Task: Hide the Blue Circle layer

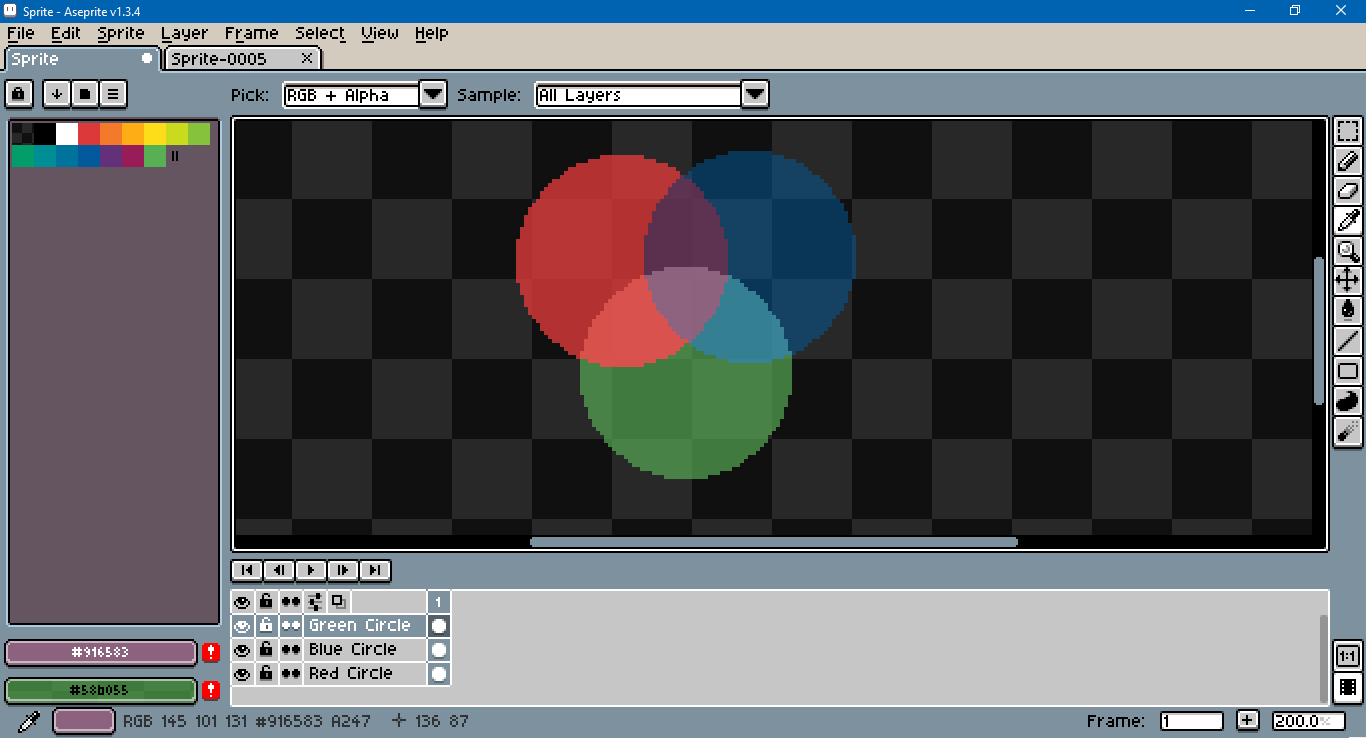Action: (x=241, y=650)
